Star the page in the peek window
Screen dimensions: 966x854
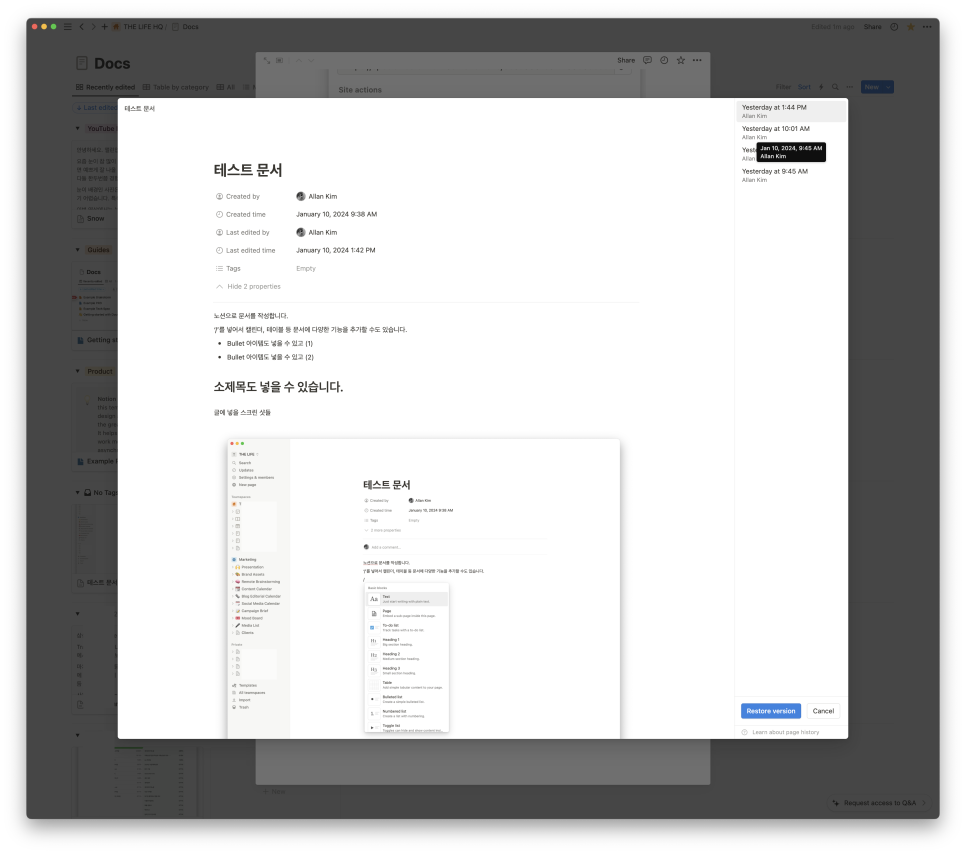(x=681, y=60)
